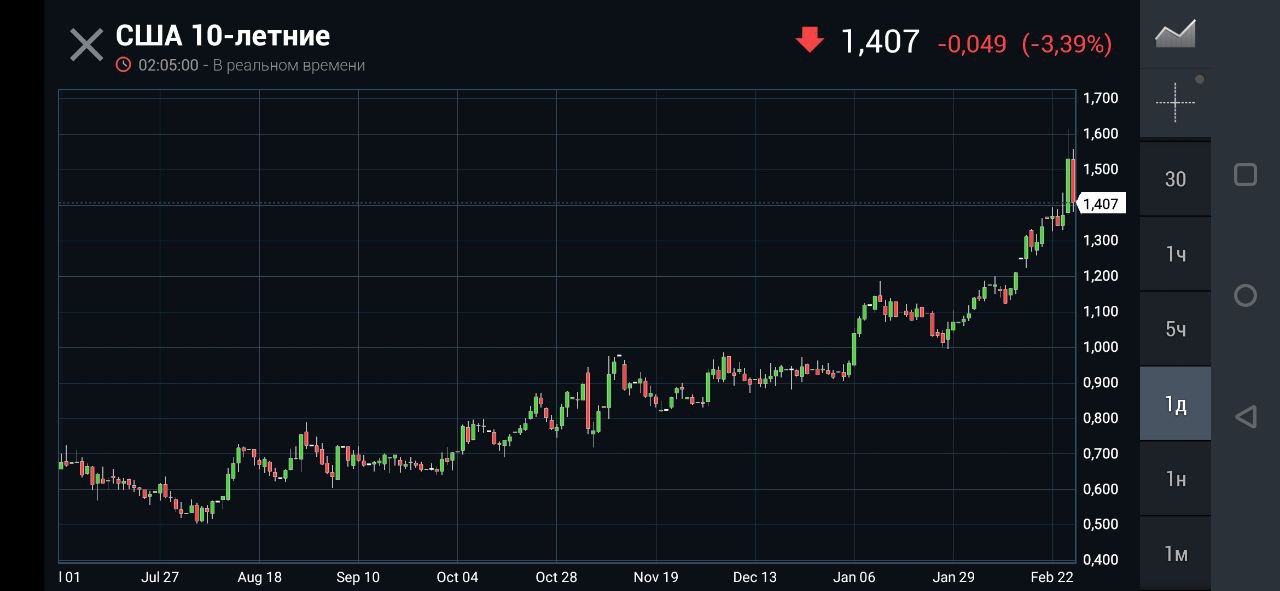Tap the Aug 18 date label
Screen dimensions: 1280x591
pyautogui.click(x=260, y=577)
